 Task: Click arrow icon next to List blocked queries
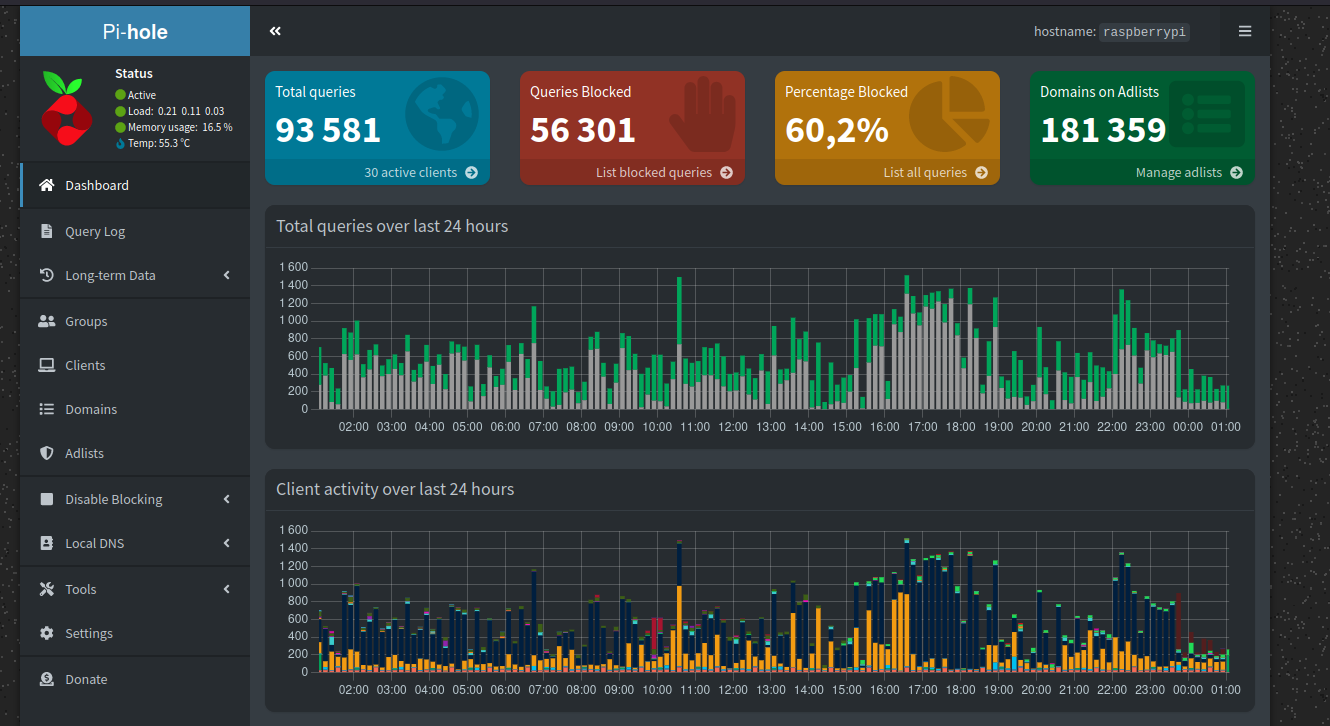(x=726, y=172)
